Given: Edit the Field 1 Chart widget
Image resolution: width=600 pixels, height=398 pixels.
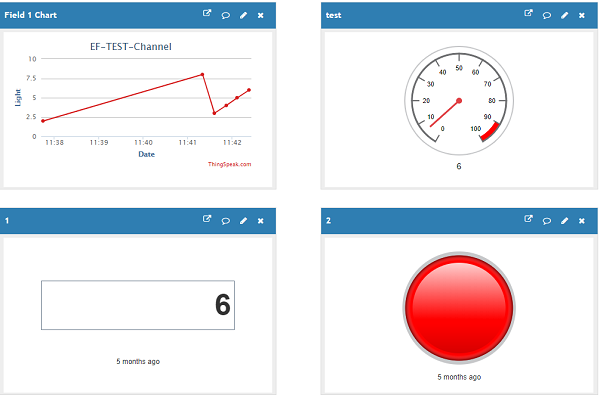Looking at the screenshot, I should click(x=243, y=15).
